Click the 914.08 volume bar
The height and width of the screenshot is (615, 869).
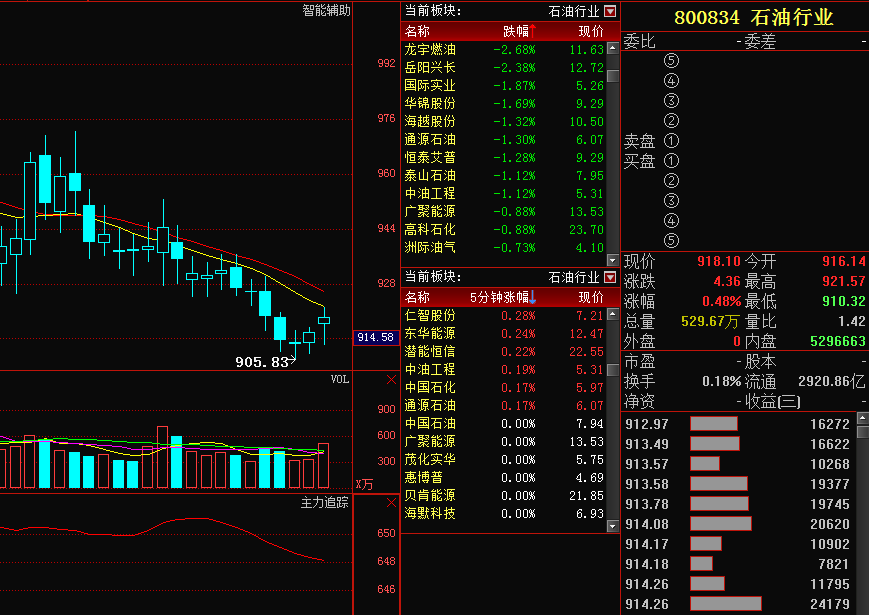(x=721, y=523)
